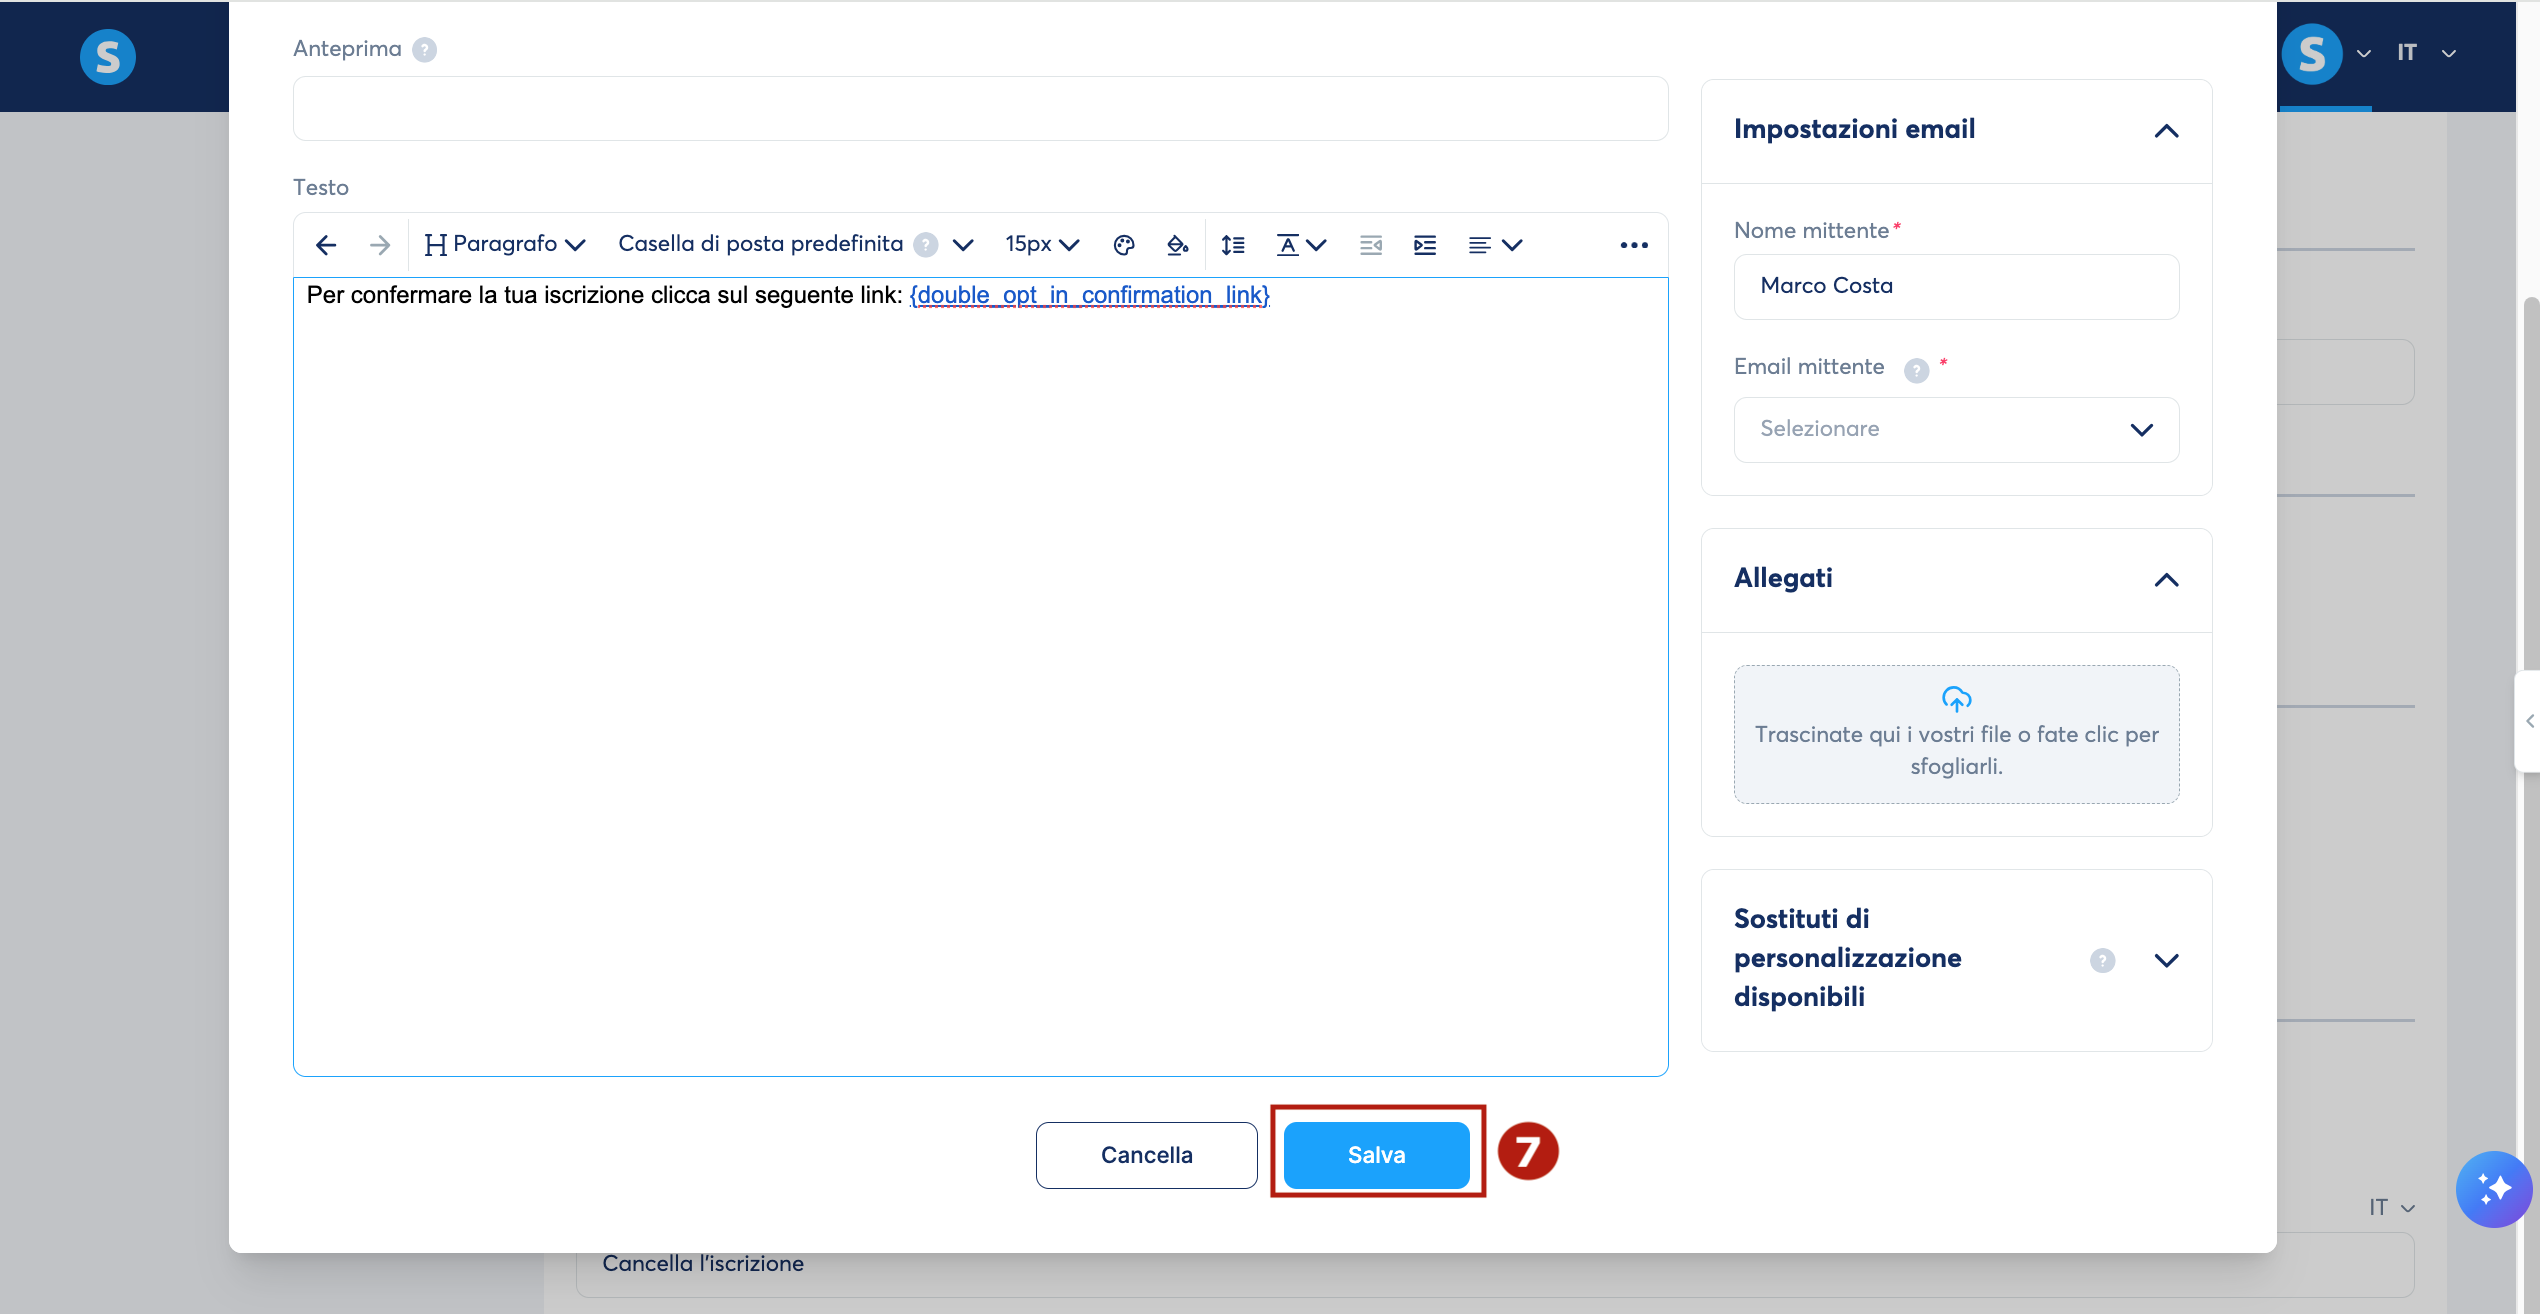Click the Systeme logo in top left

coord(108,57)
